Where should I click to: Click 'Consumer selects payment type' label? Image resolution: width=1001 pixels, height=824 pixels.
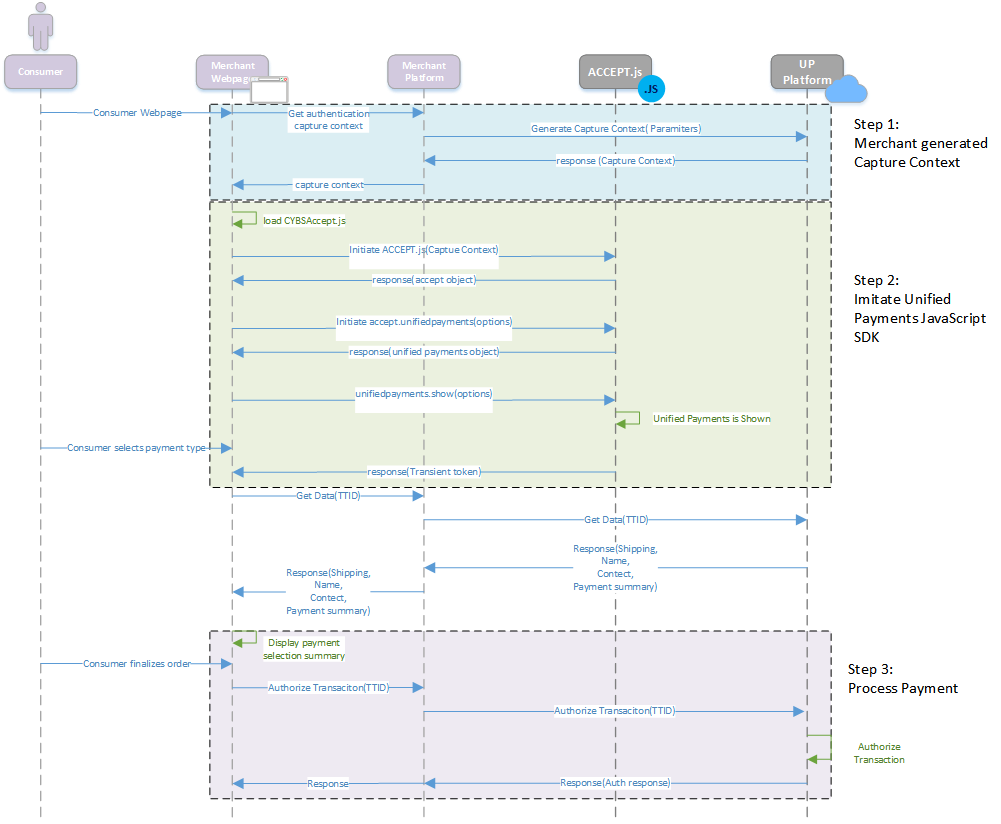137,447
